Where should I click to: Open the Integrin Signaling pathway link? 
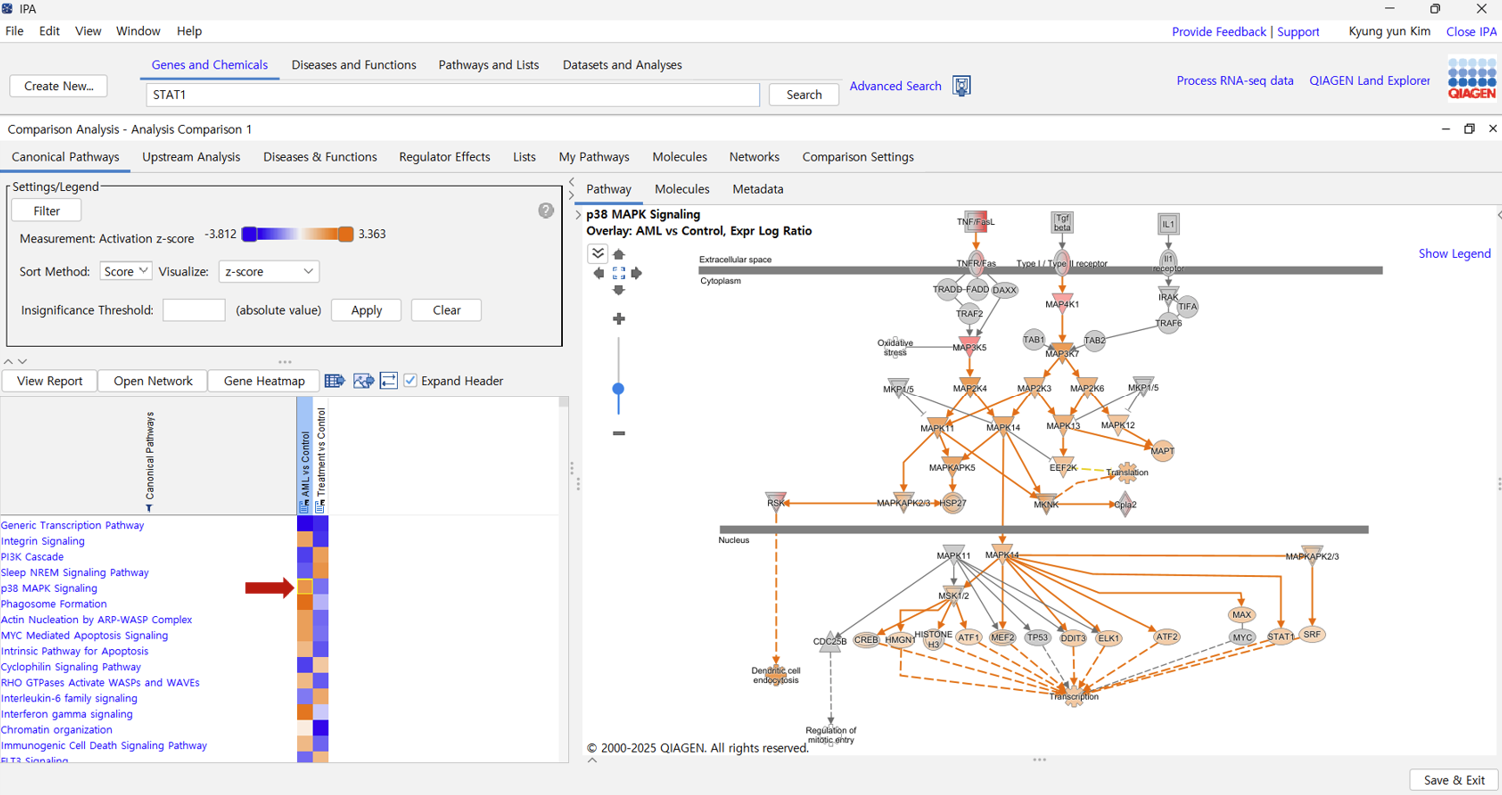click(43, 541)
